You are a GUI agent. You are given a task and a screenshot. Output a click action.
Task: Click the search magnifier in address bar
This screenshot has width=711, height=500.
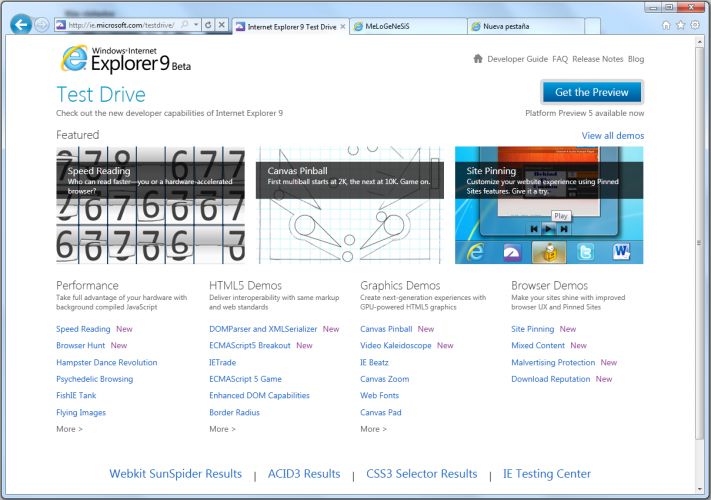coord(185,24)
